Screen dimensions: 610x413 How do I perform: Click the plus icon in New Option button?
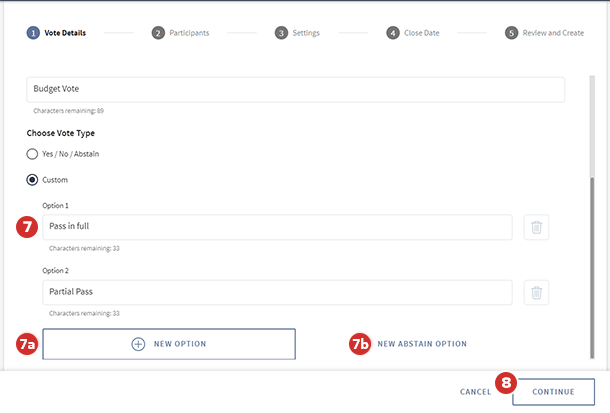[x=138, y=344]
